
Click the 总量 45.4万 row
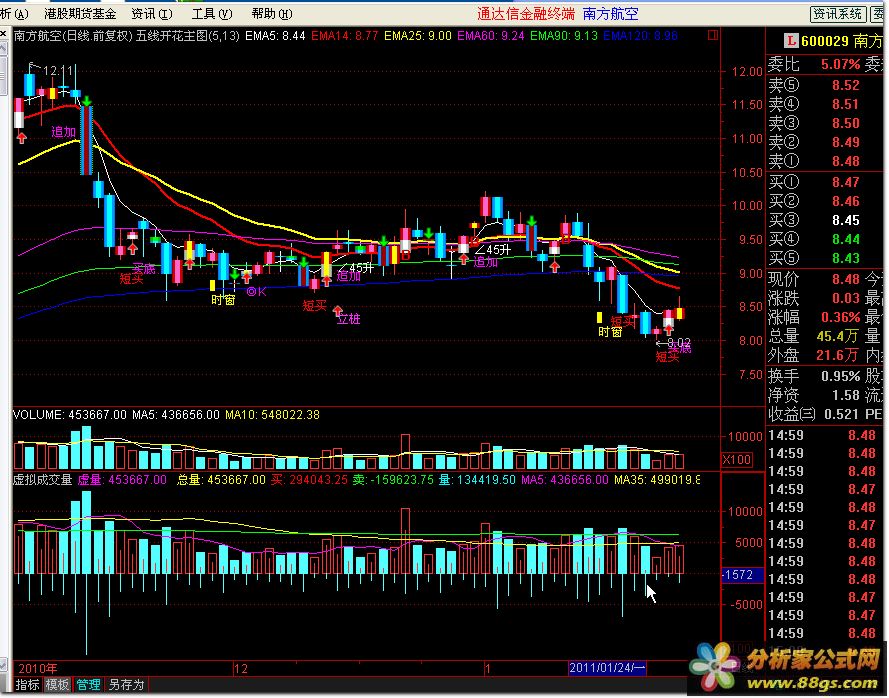(814, 337)
